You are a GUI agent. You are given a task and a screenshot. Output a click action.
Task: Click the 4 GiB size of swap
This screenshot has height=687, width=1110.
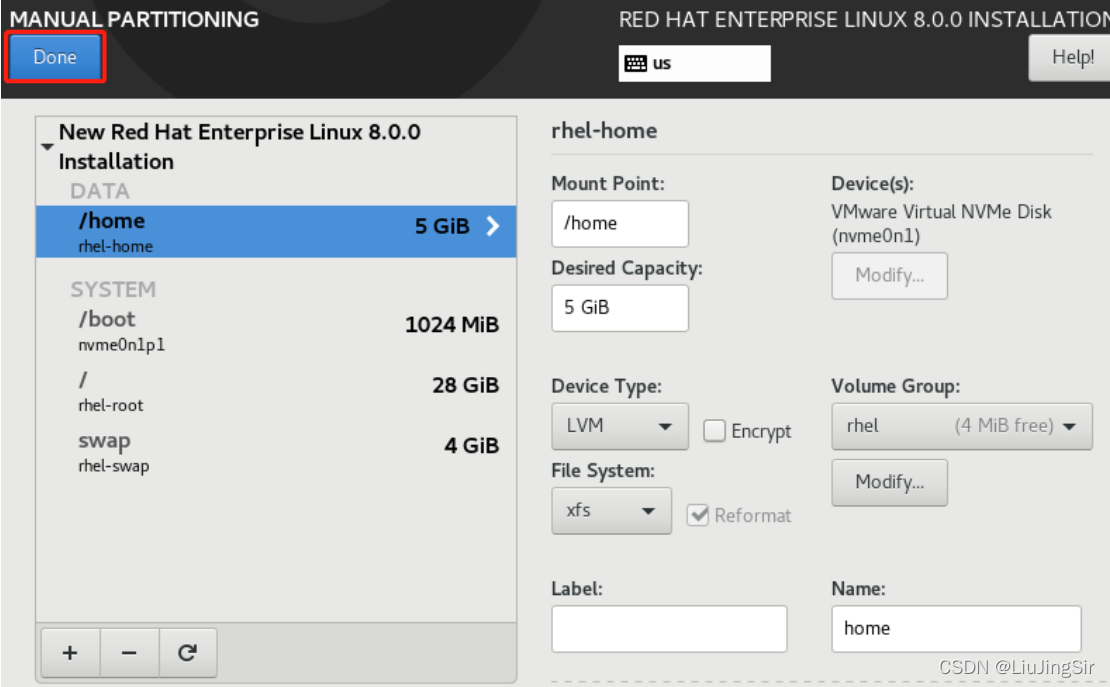(x=471, y=445)
